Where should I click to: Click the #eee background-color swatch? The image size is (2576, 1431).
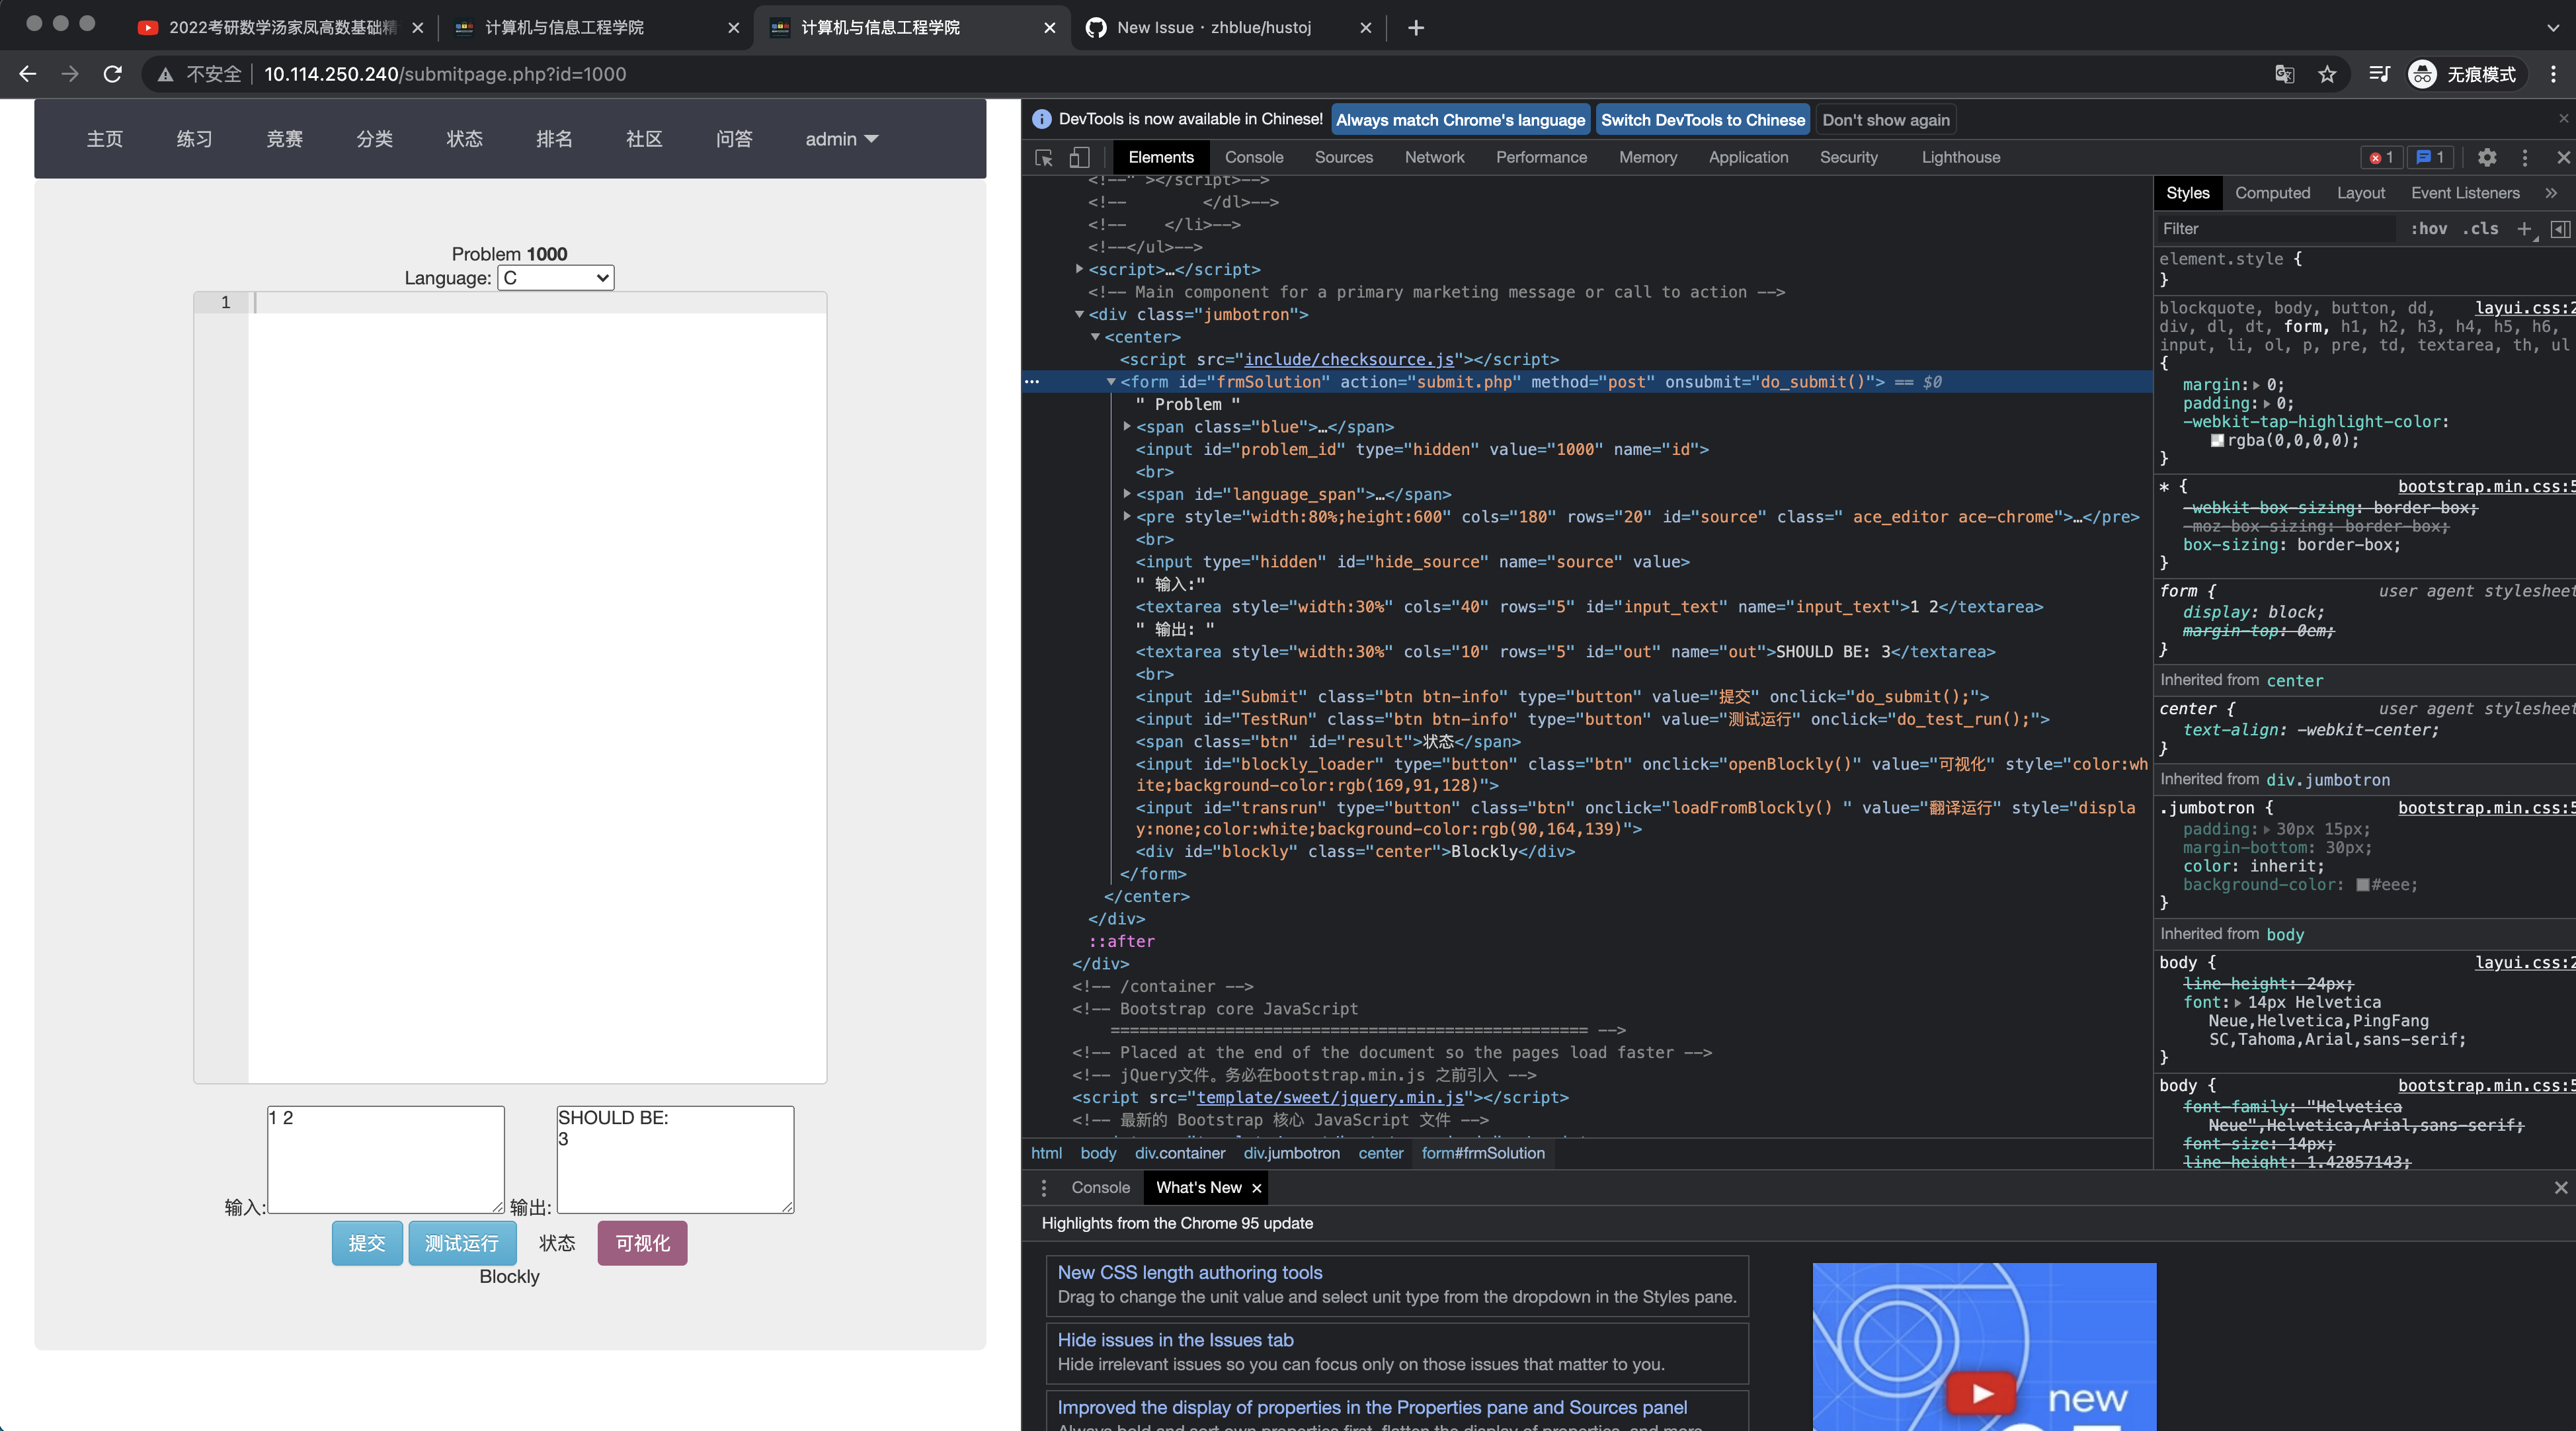click(x=2362, y=885)
